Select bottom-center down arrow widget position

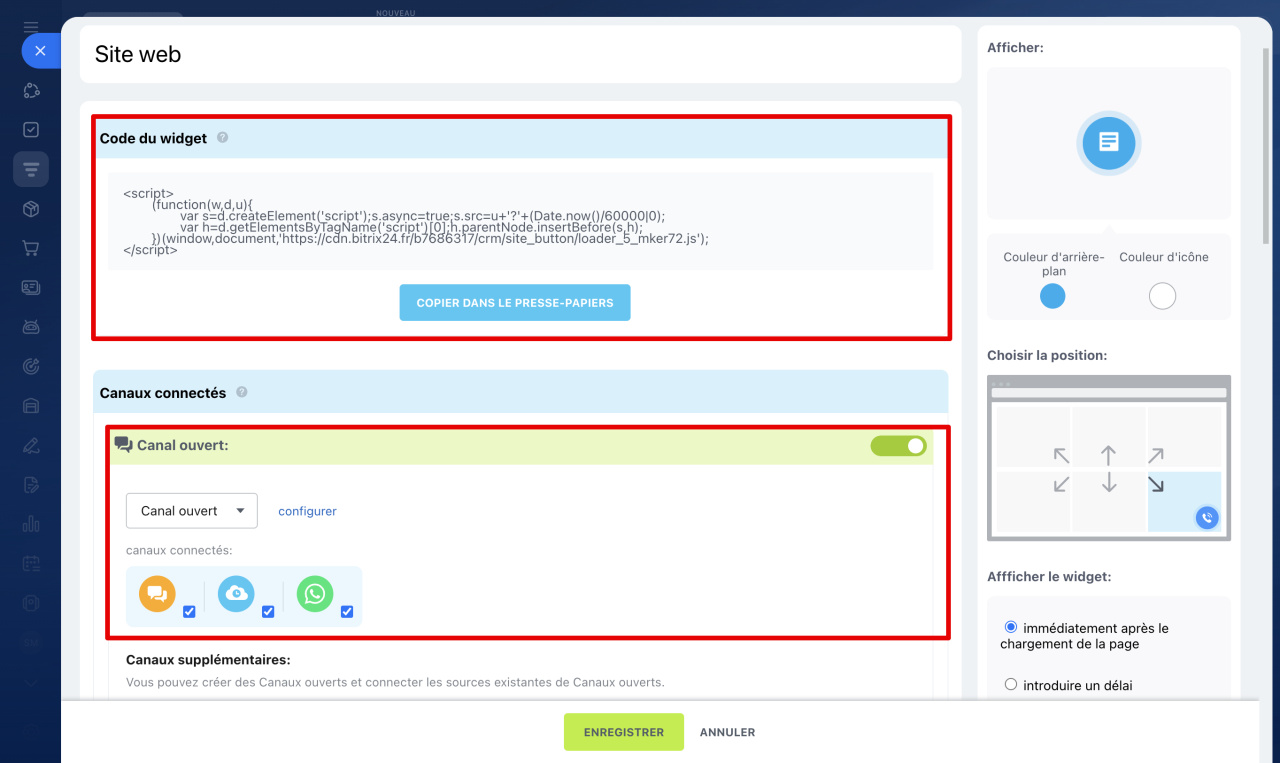click(1108, 483)
